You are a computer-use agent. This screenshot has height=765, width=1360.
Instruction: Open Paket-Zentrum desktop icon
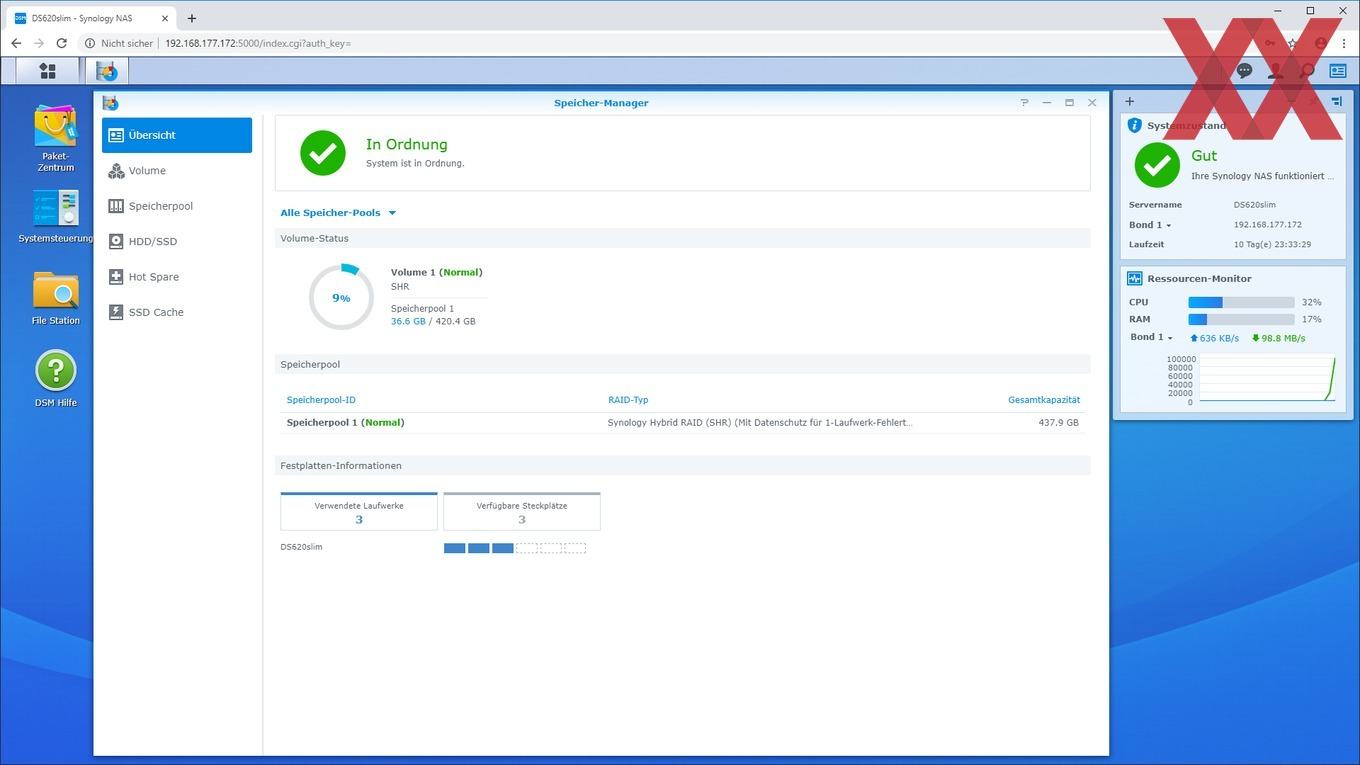click(x=56, y=138)
